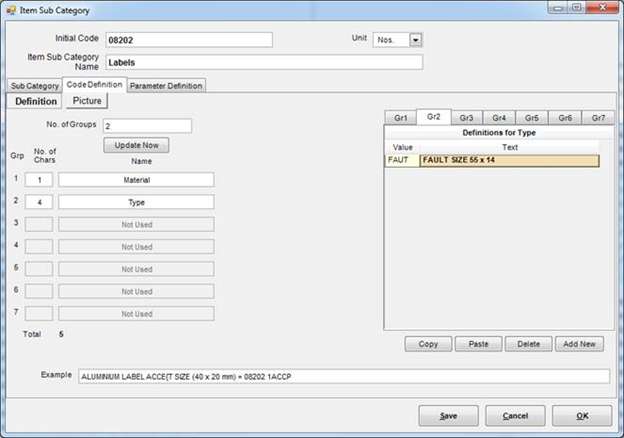Select the Gr7 group tab
This screenshot has width=624, height=438.
597,118
